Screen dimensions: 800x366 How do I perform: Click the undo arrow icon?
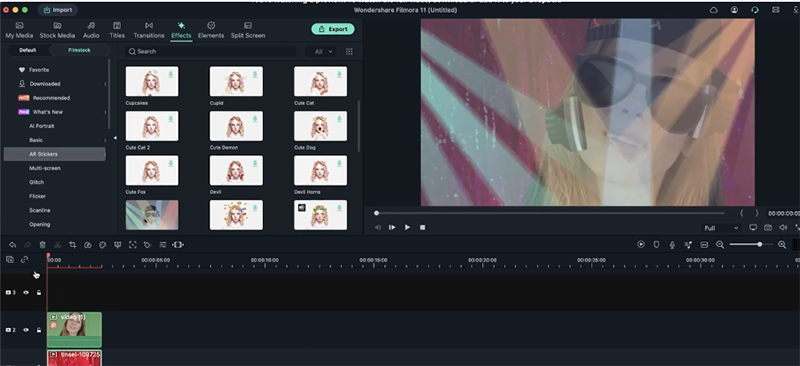point(13,245)
